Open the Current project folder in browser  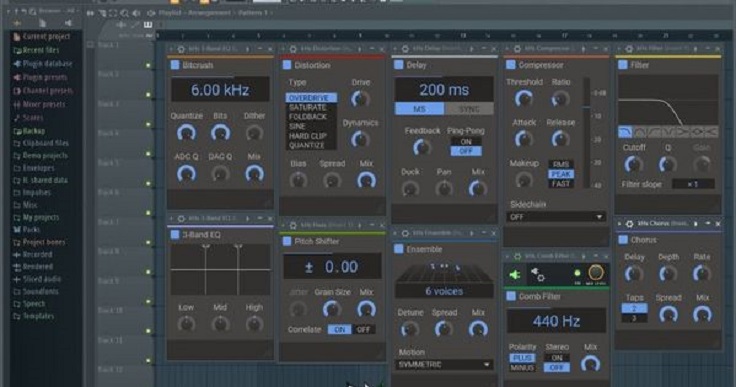tap(42, 36)
